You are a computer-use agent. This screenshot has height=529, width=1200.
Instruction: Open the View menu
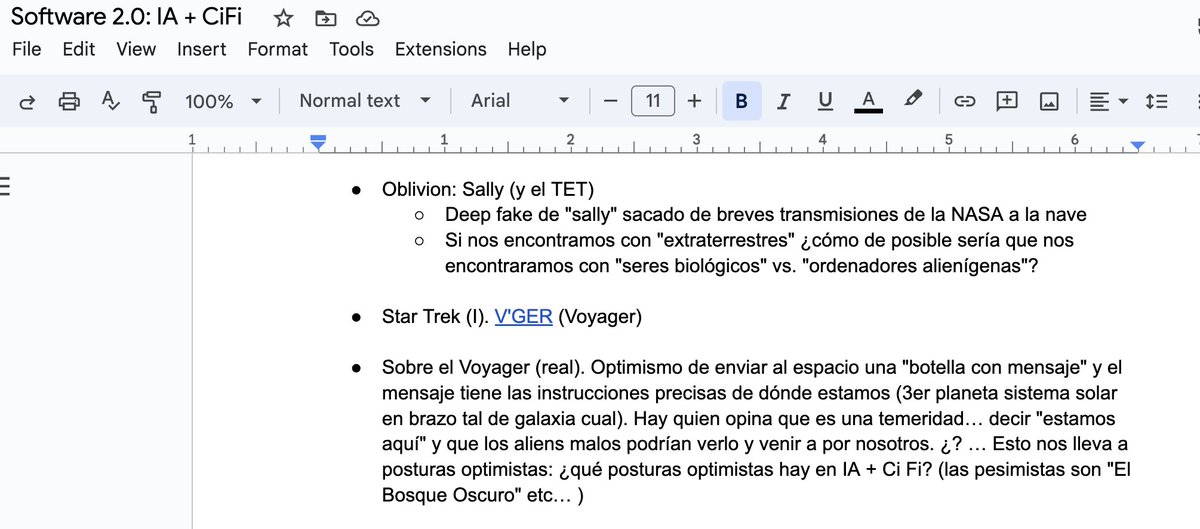pyautogui.click(x=136, y=49)
